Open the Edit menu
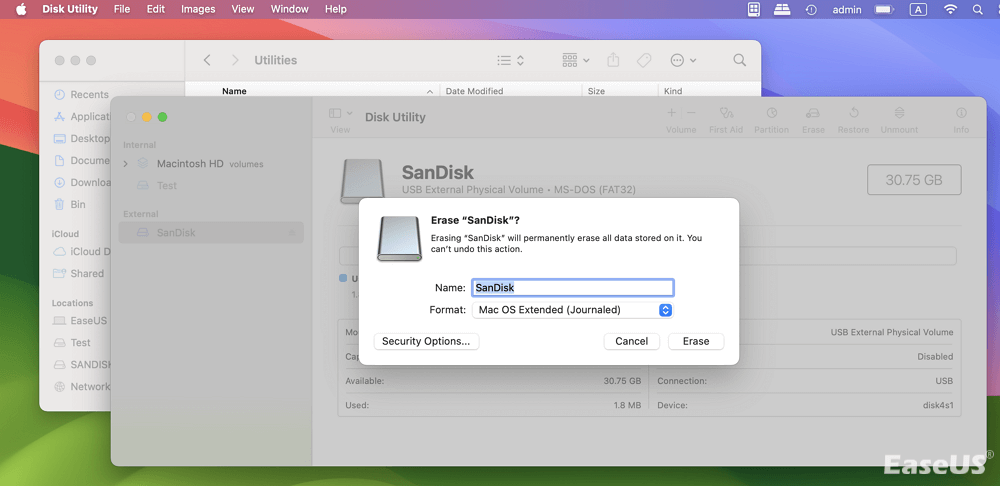The height and width of the screenshot is (486, 1000). coord(156,9)
